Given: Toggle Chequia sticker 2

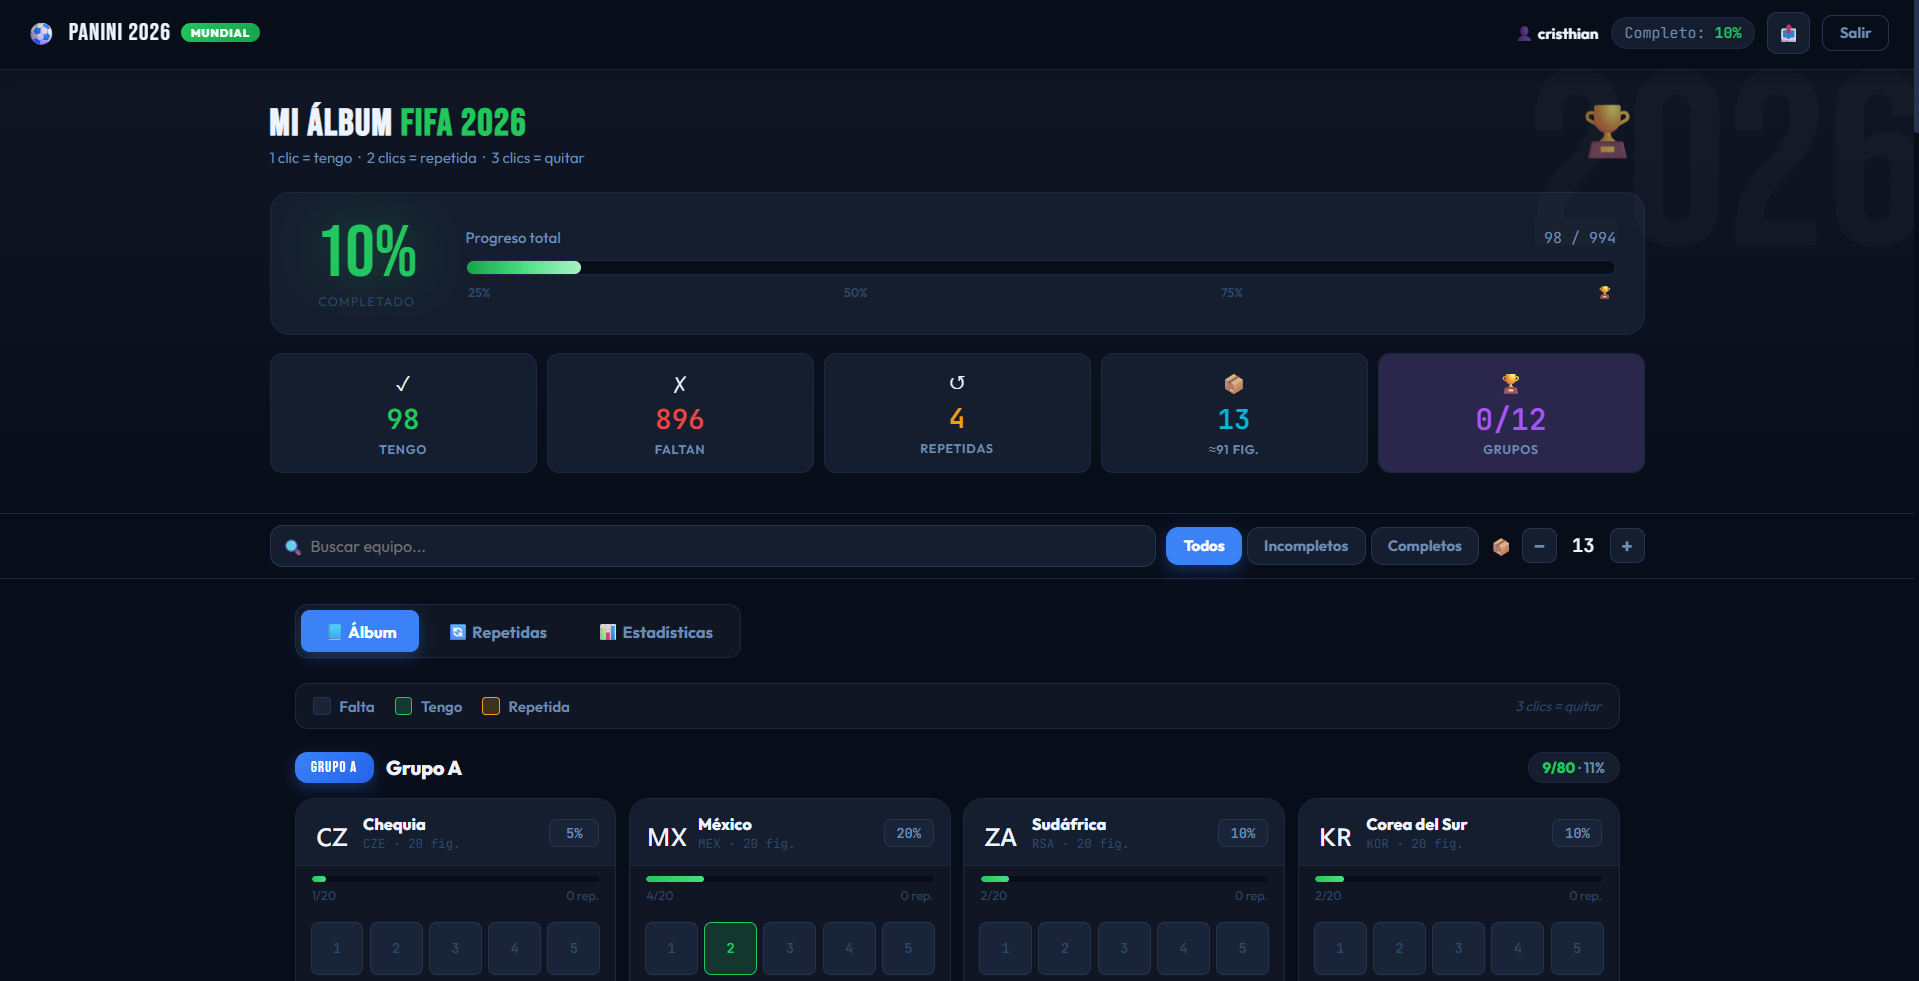Looking at the screenshot, I should (x=396, y=948).
